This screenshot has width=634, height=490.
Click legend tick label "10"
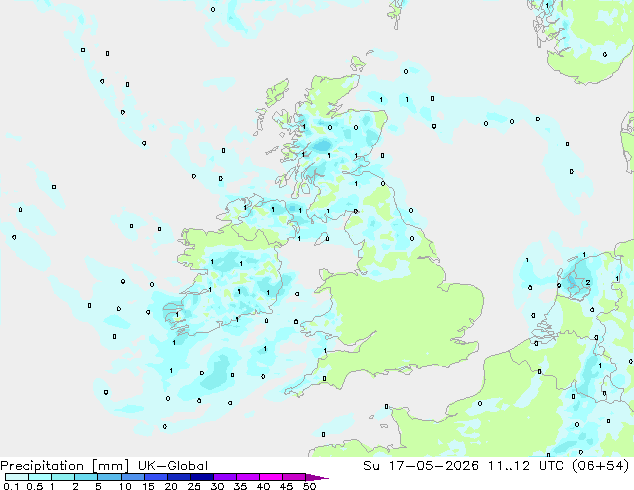[125, 486]
